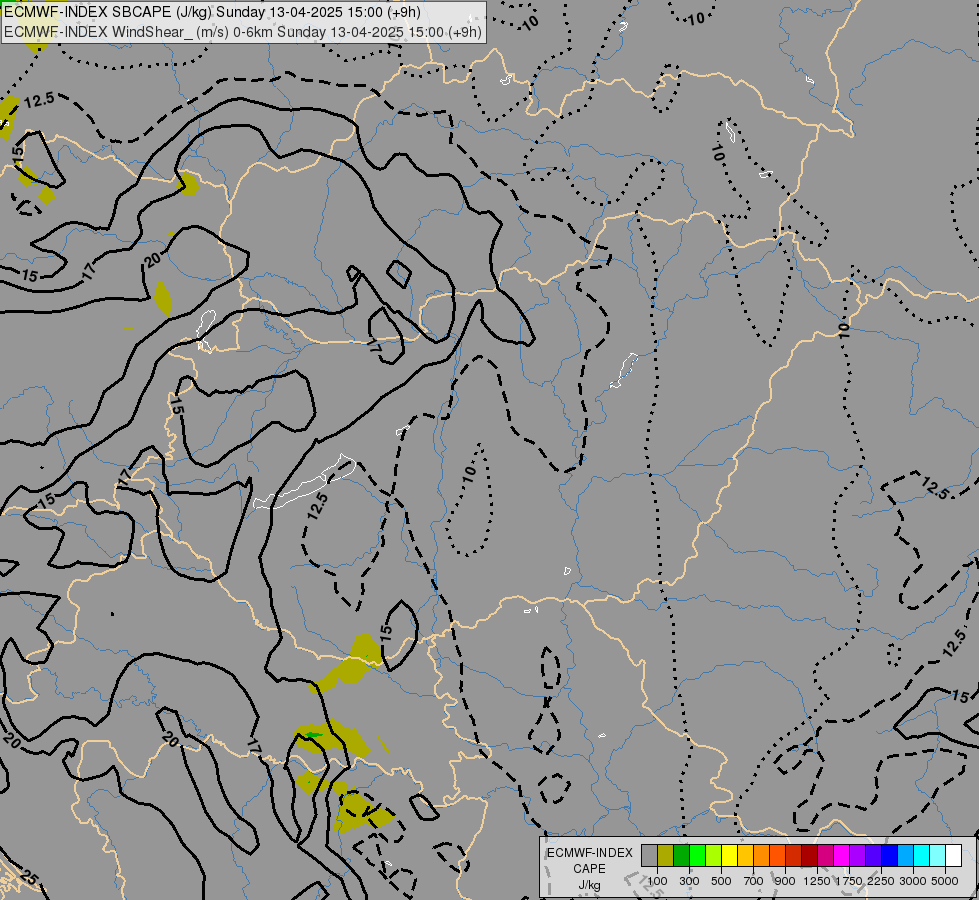Click the J/kg unit label in legend
This screenshot has width=979, height=900.
click(x=589, y=886)
